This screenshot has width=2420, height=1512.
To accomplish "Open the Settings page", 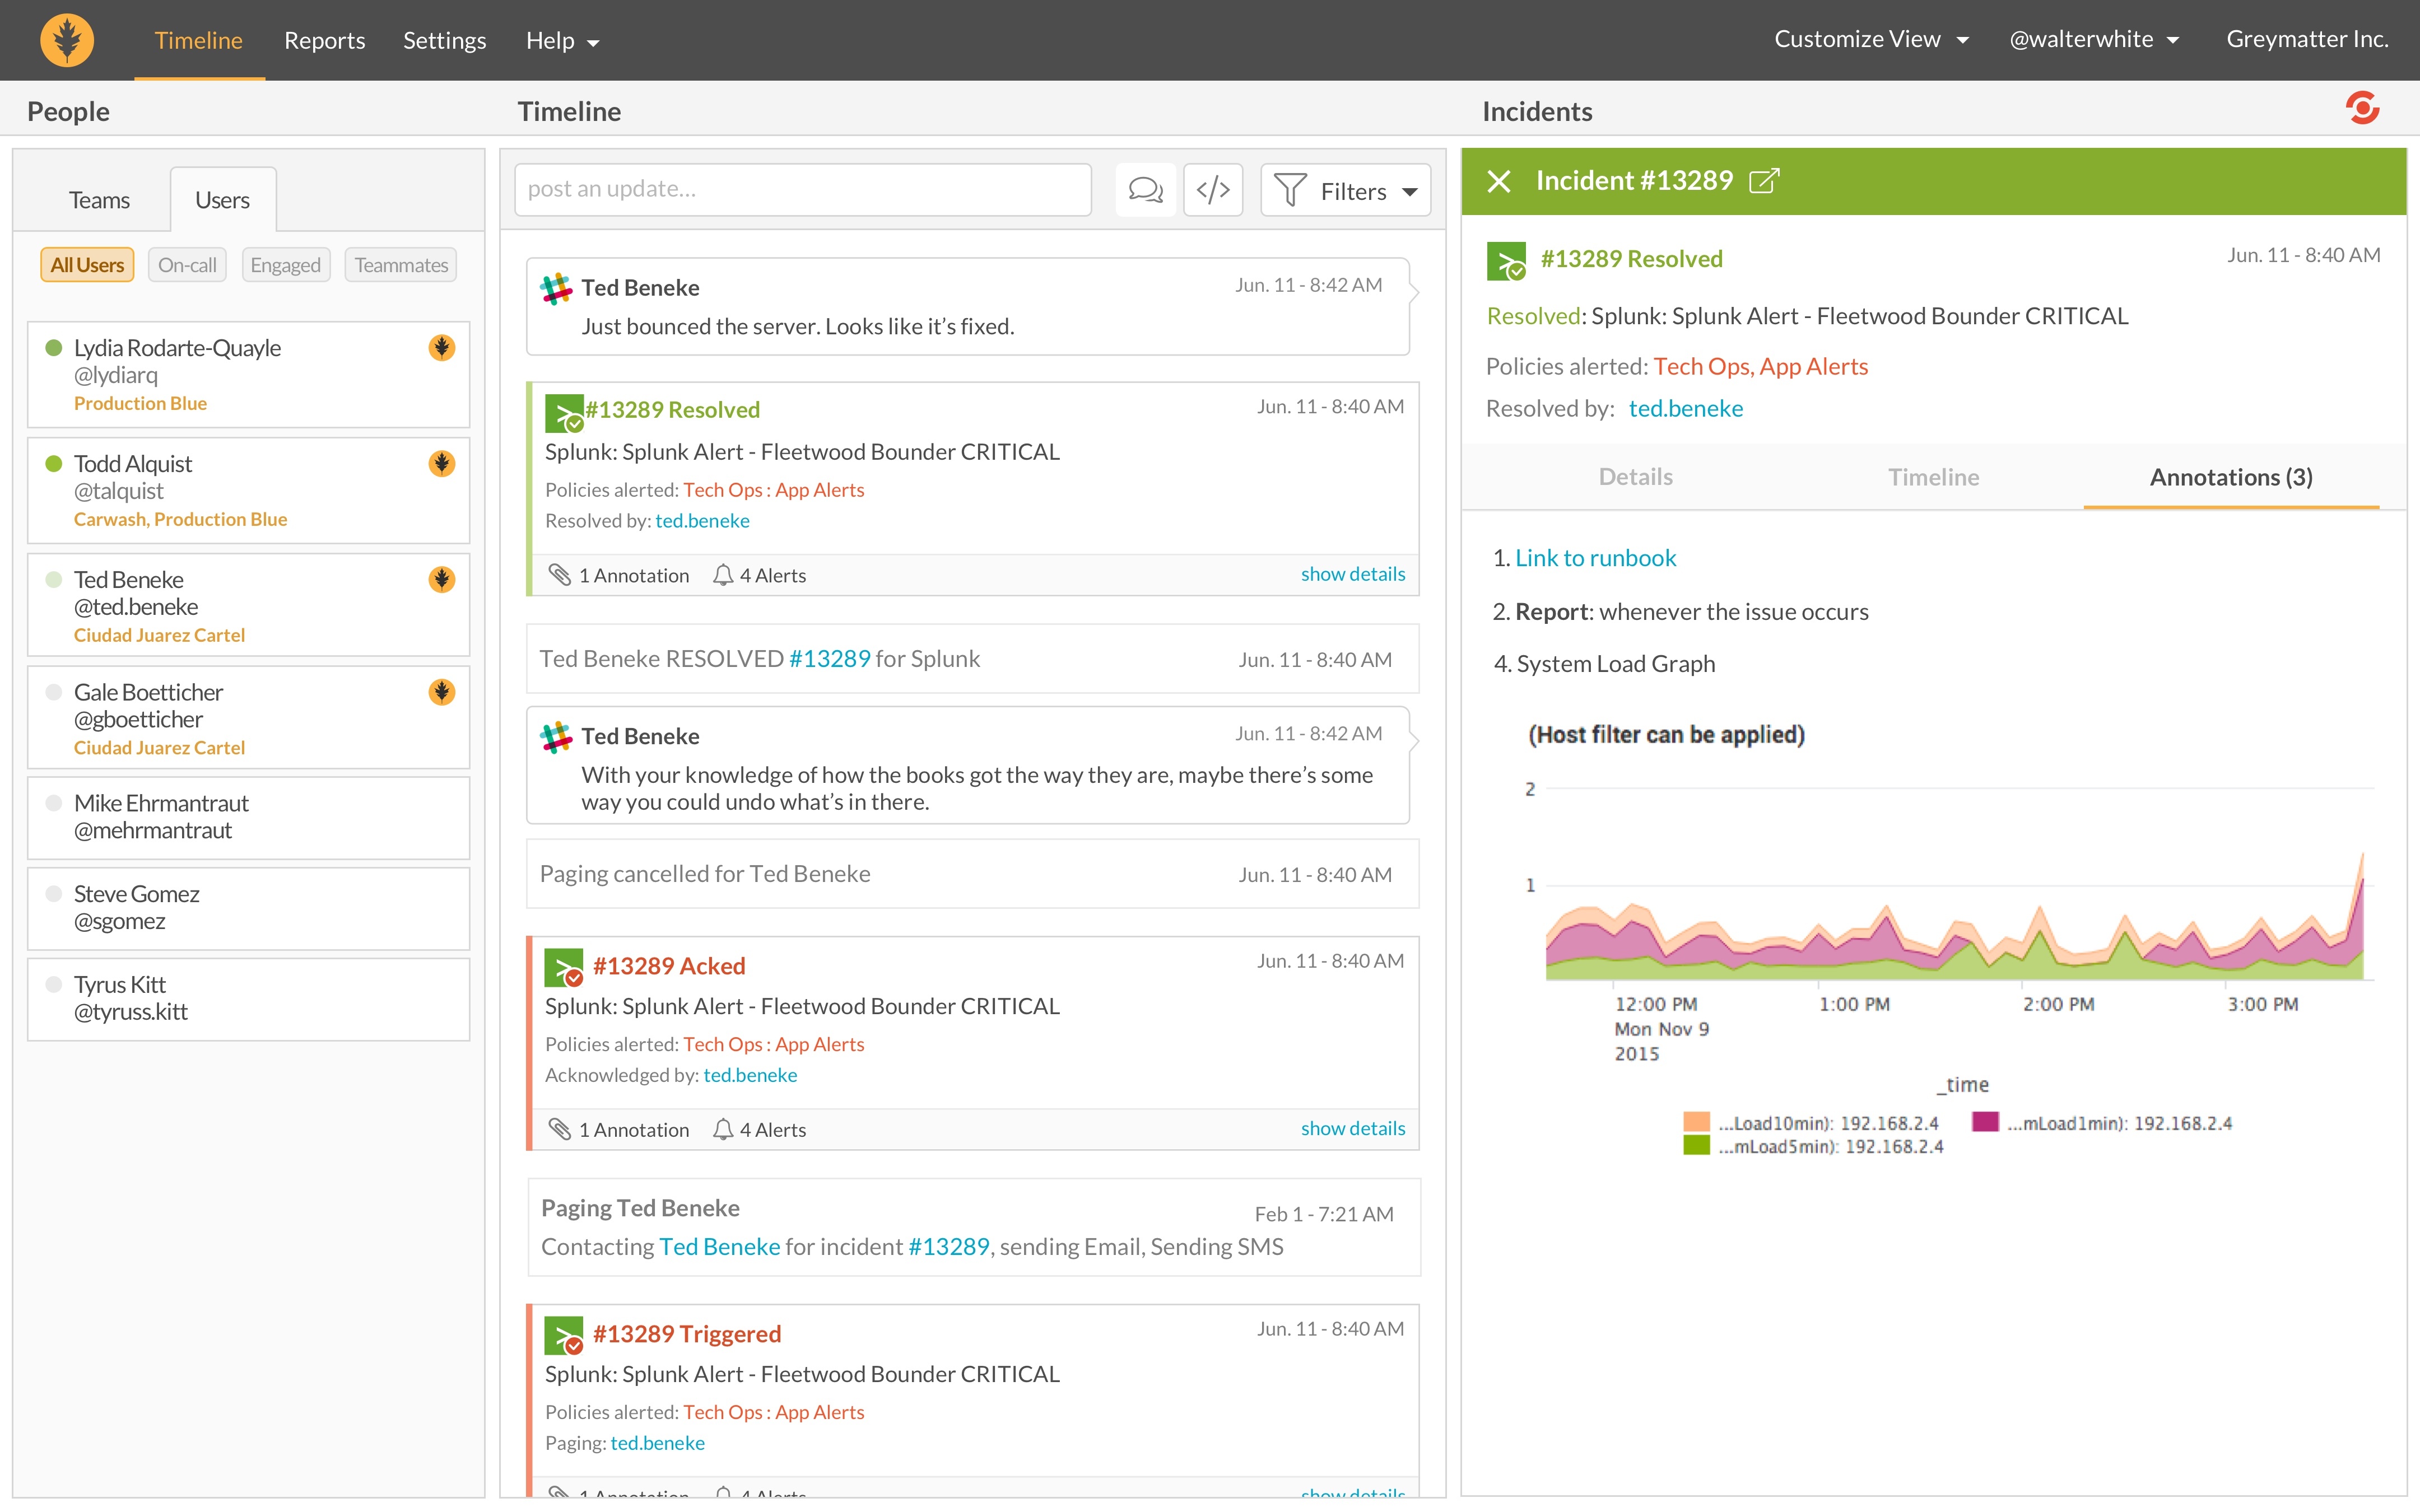I will tap(444, 40).
